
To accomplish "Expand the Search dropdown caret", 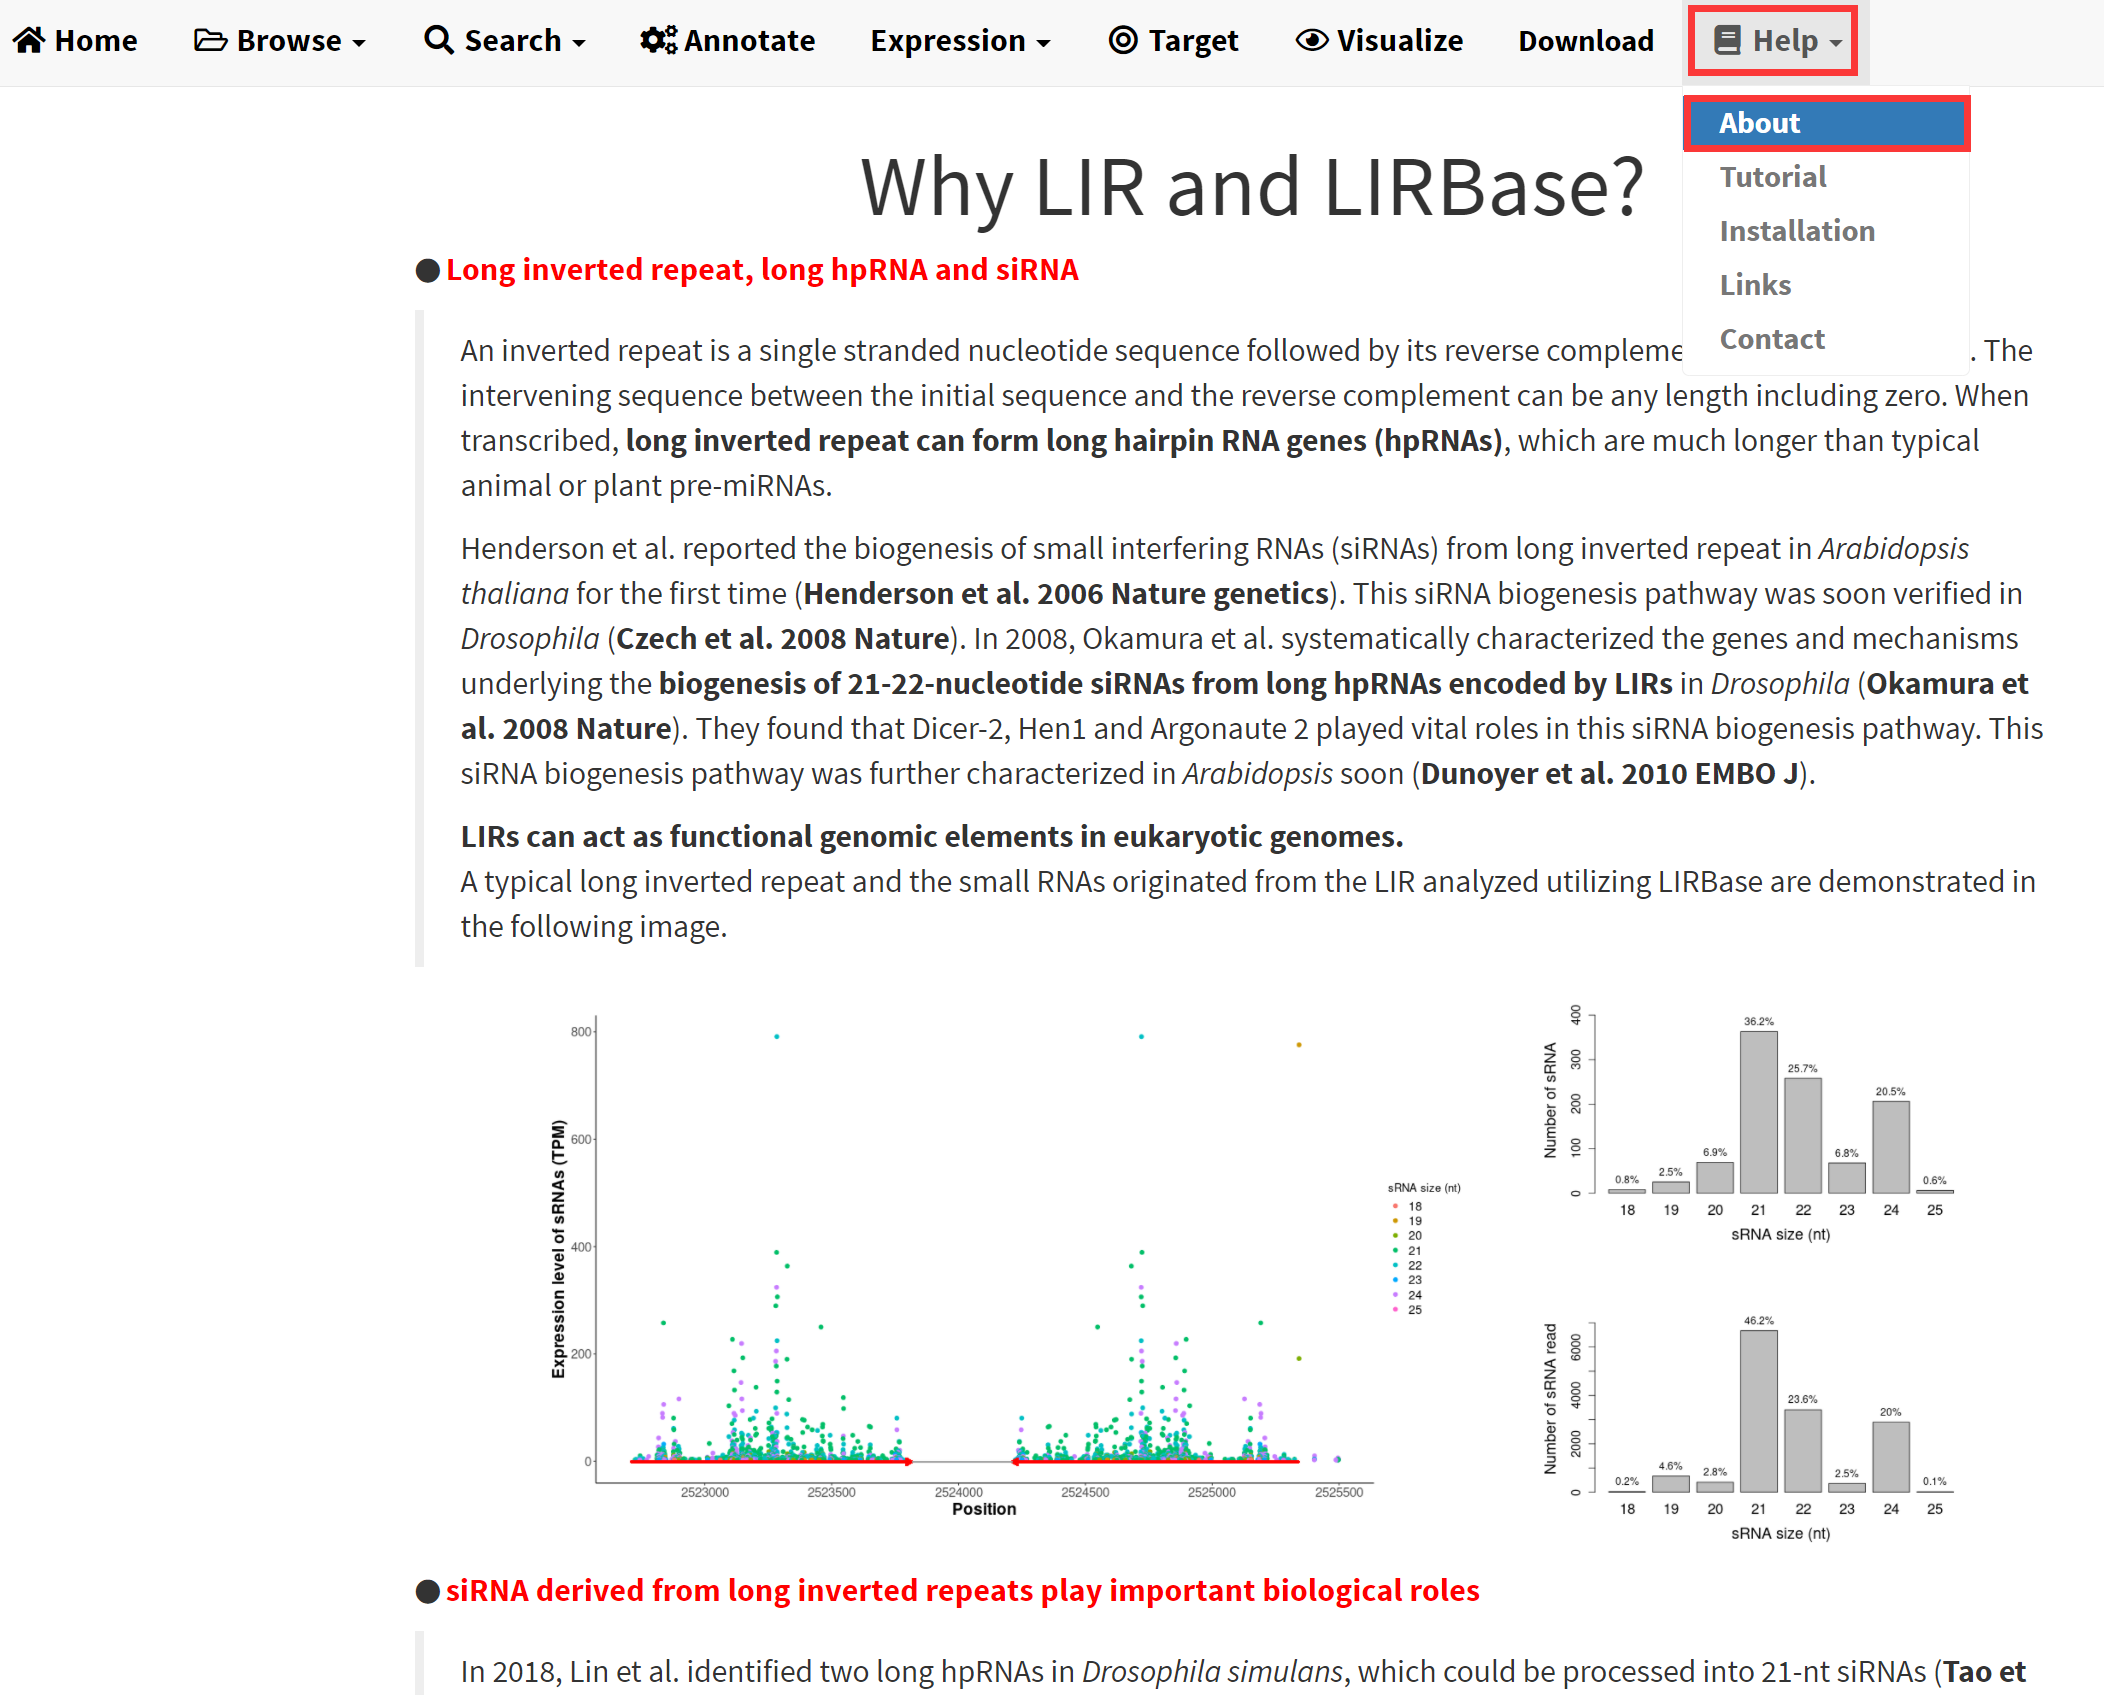I will pyautogui.click(x=579, y=43).
